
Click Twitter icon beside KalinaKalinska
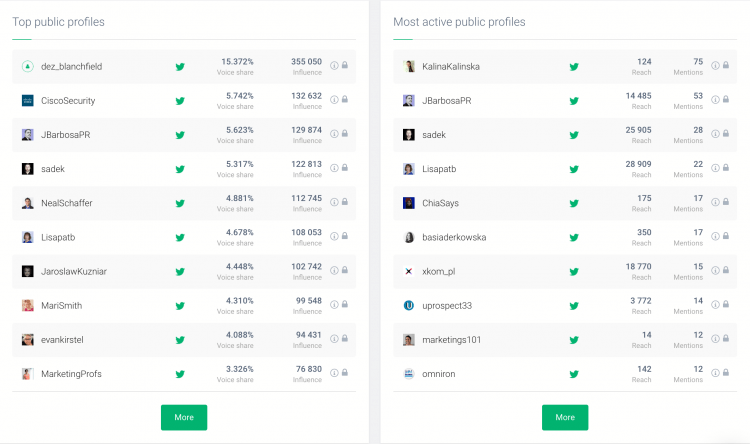point(574,67)
